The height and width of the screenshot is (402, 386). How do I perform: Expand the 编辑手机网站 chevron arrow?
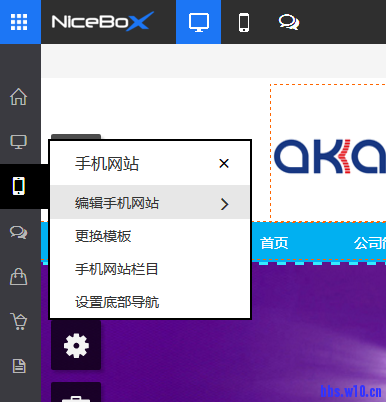225,204
